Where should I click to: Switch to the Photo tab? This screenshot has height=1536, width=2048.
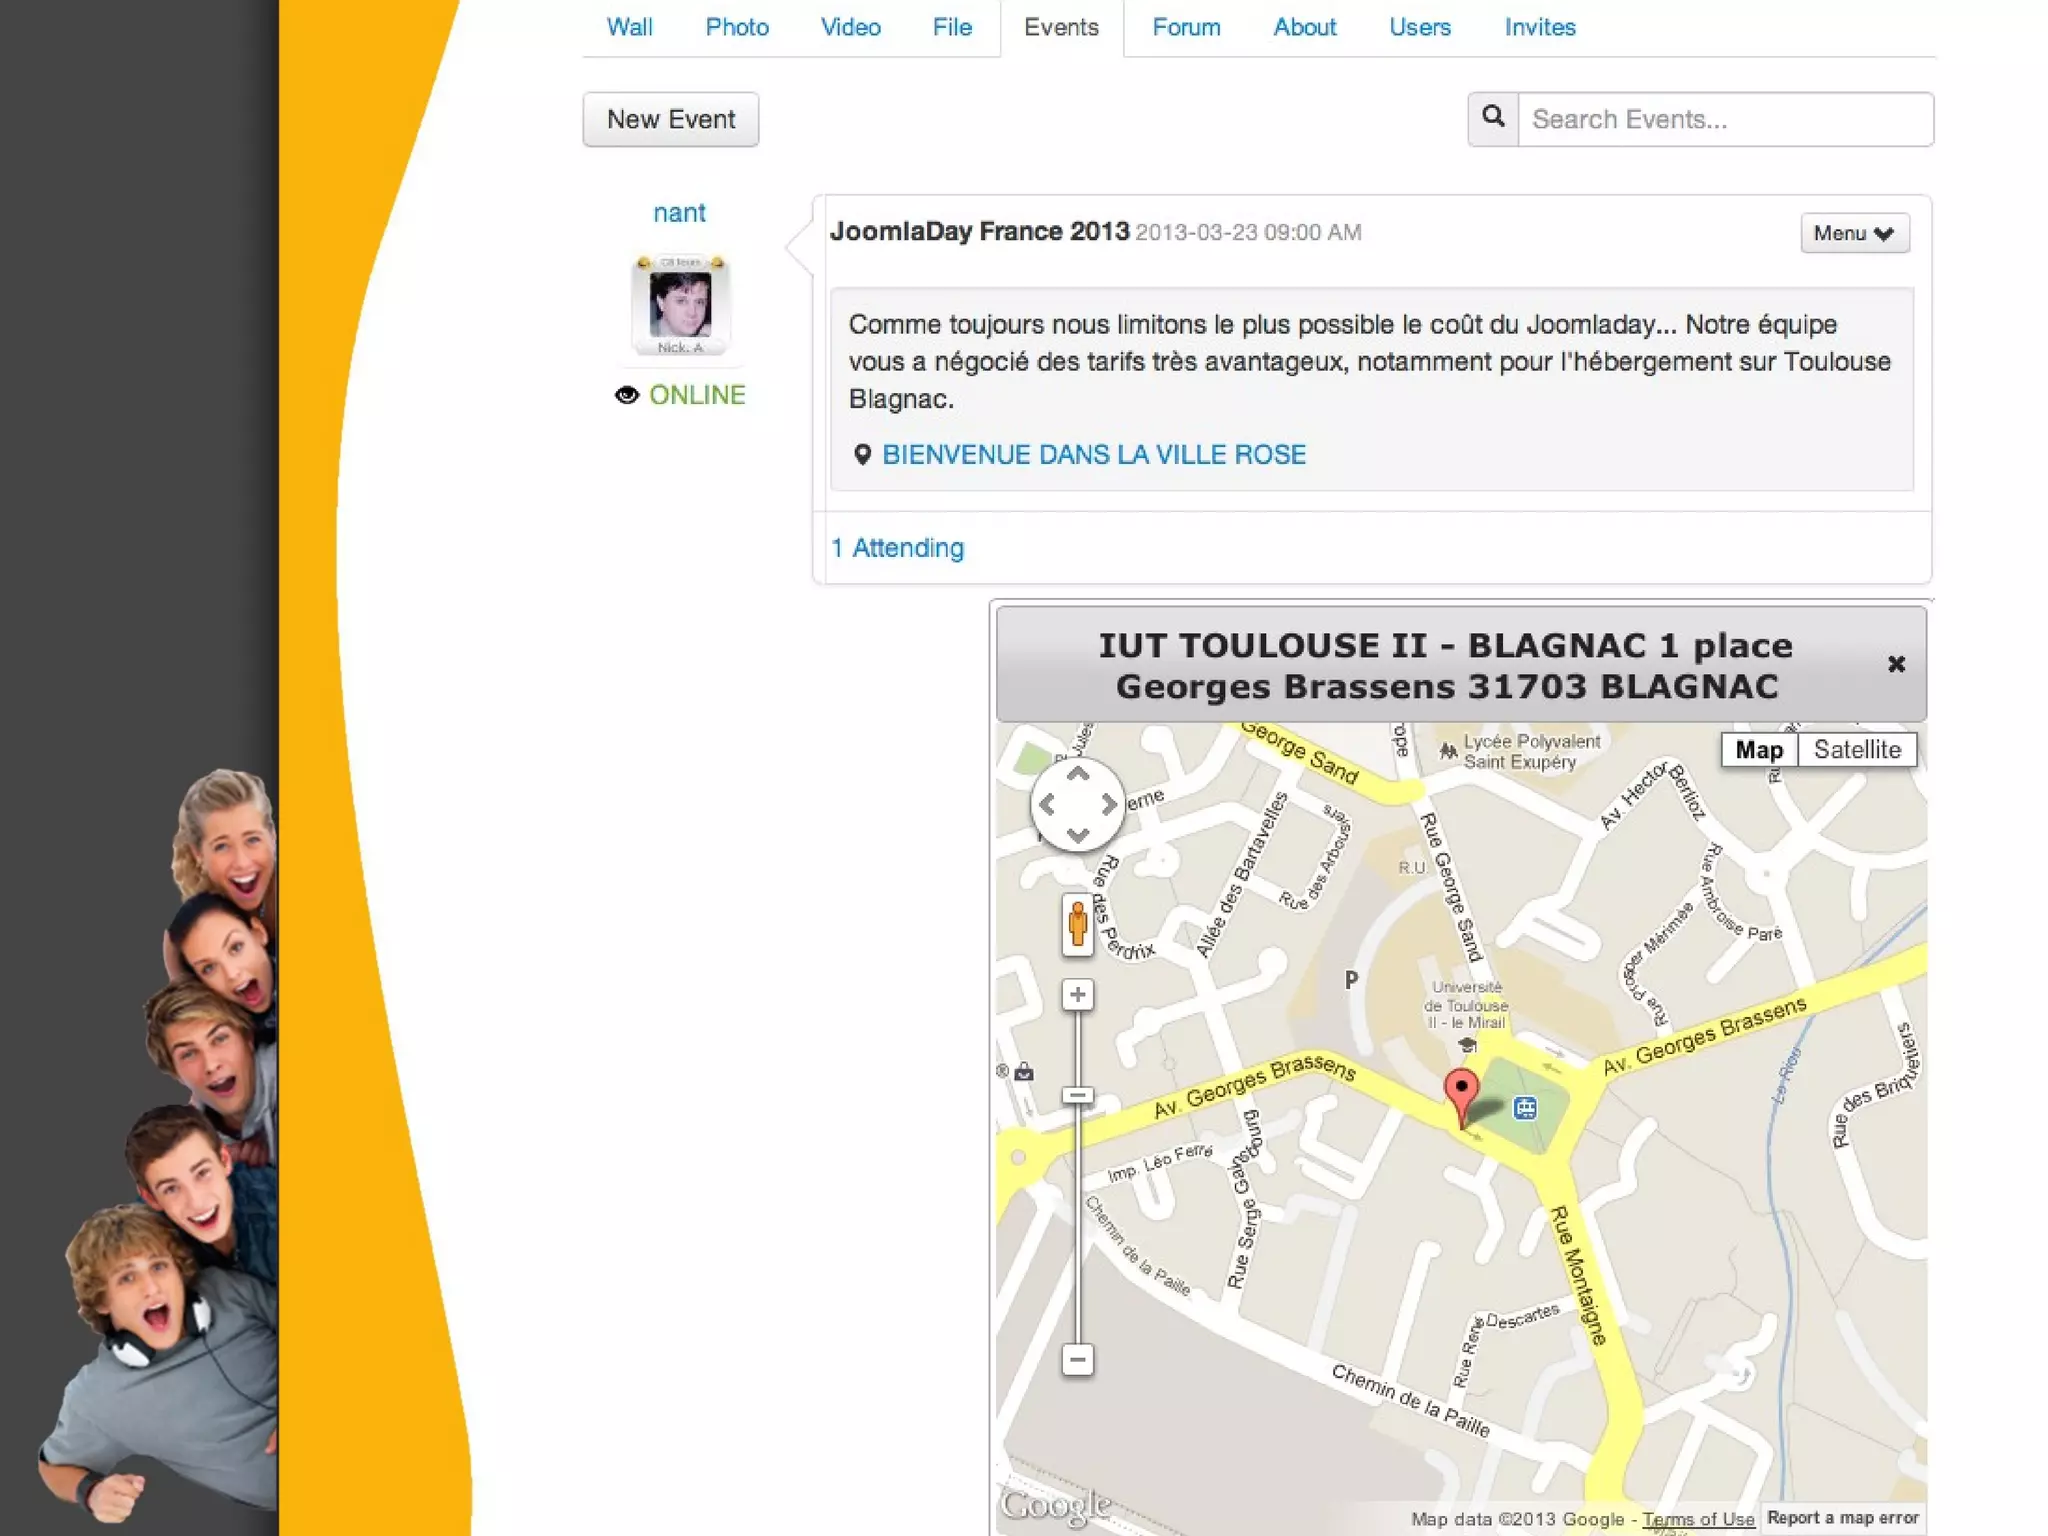(736, 27)
